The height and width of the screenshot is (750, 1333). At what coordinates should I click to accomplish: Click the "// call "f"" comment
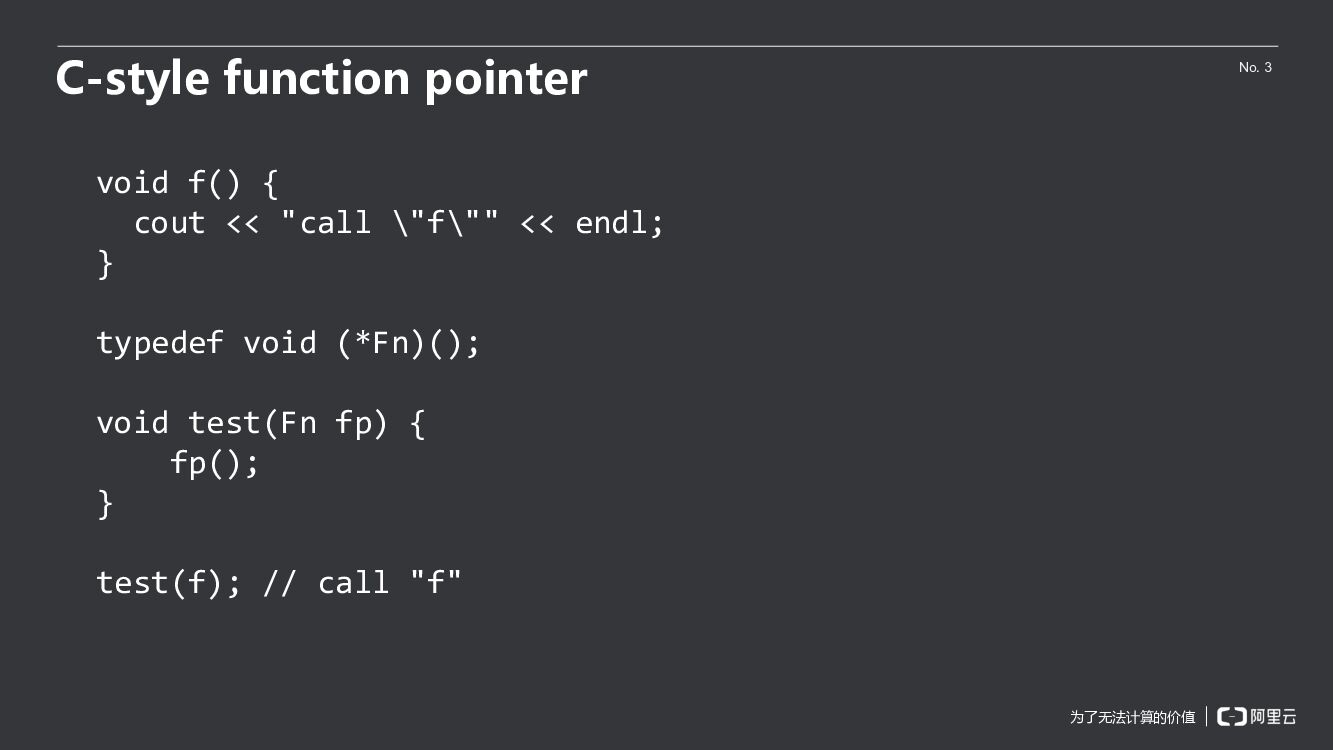(362, 583)
